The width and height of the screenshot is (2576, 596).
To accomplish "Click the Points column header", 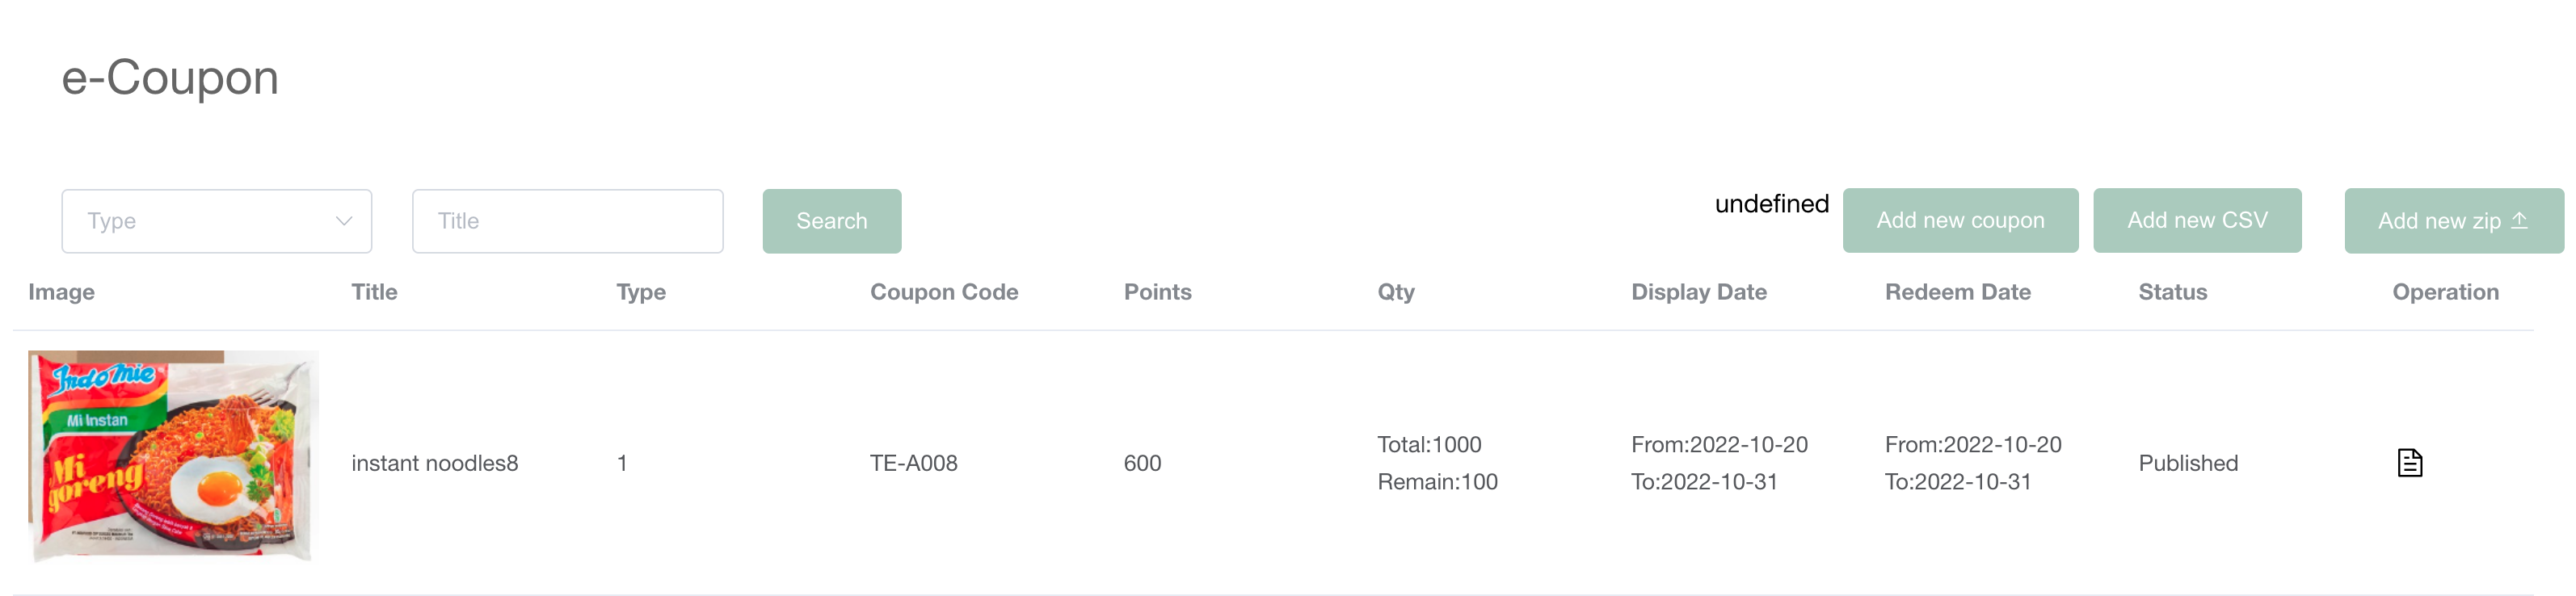I will coord(1157,292).
